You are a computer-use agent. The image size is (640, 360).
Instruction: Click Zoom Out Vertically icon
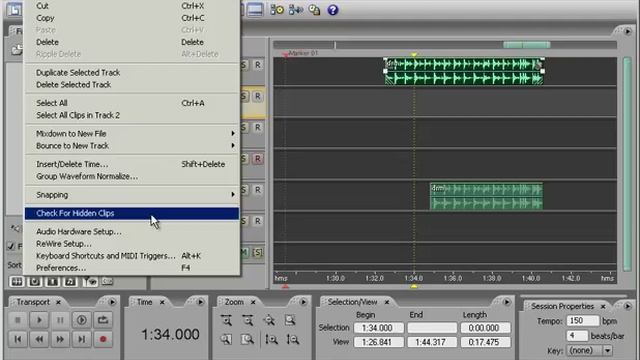[292, 339]
